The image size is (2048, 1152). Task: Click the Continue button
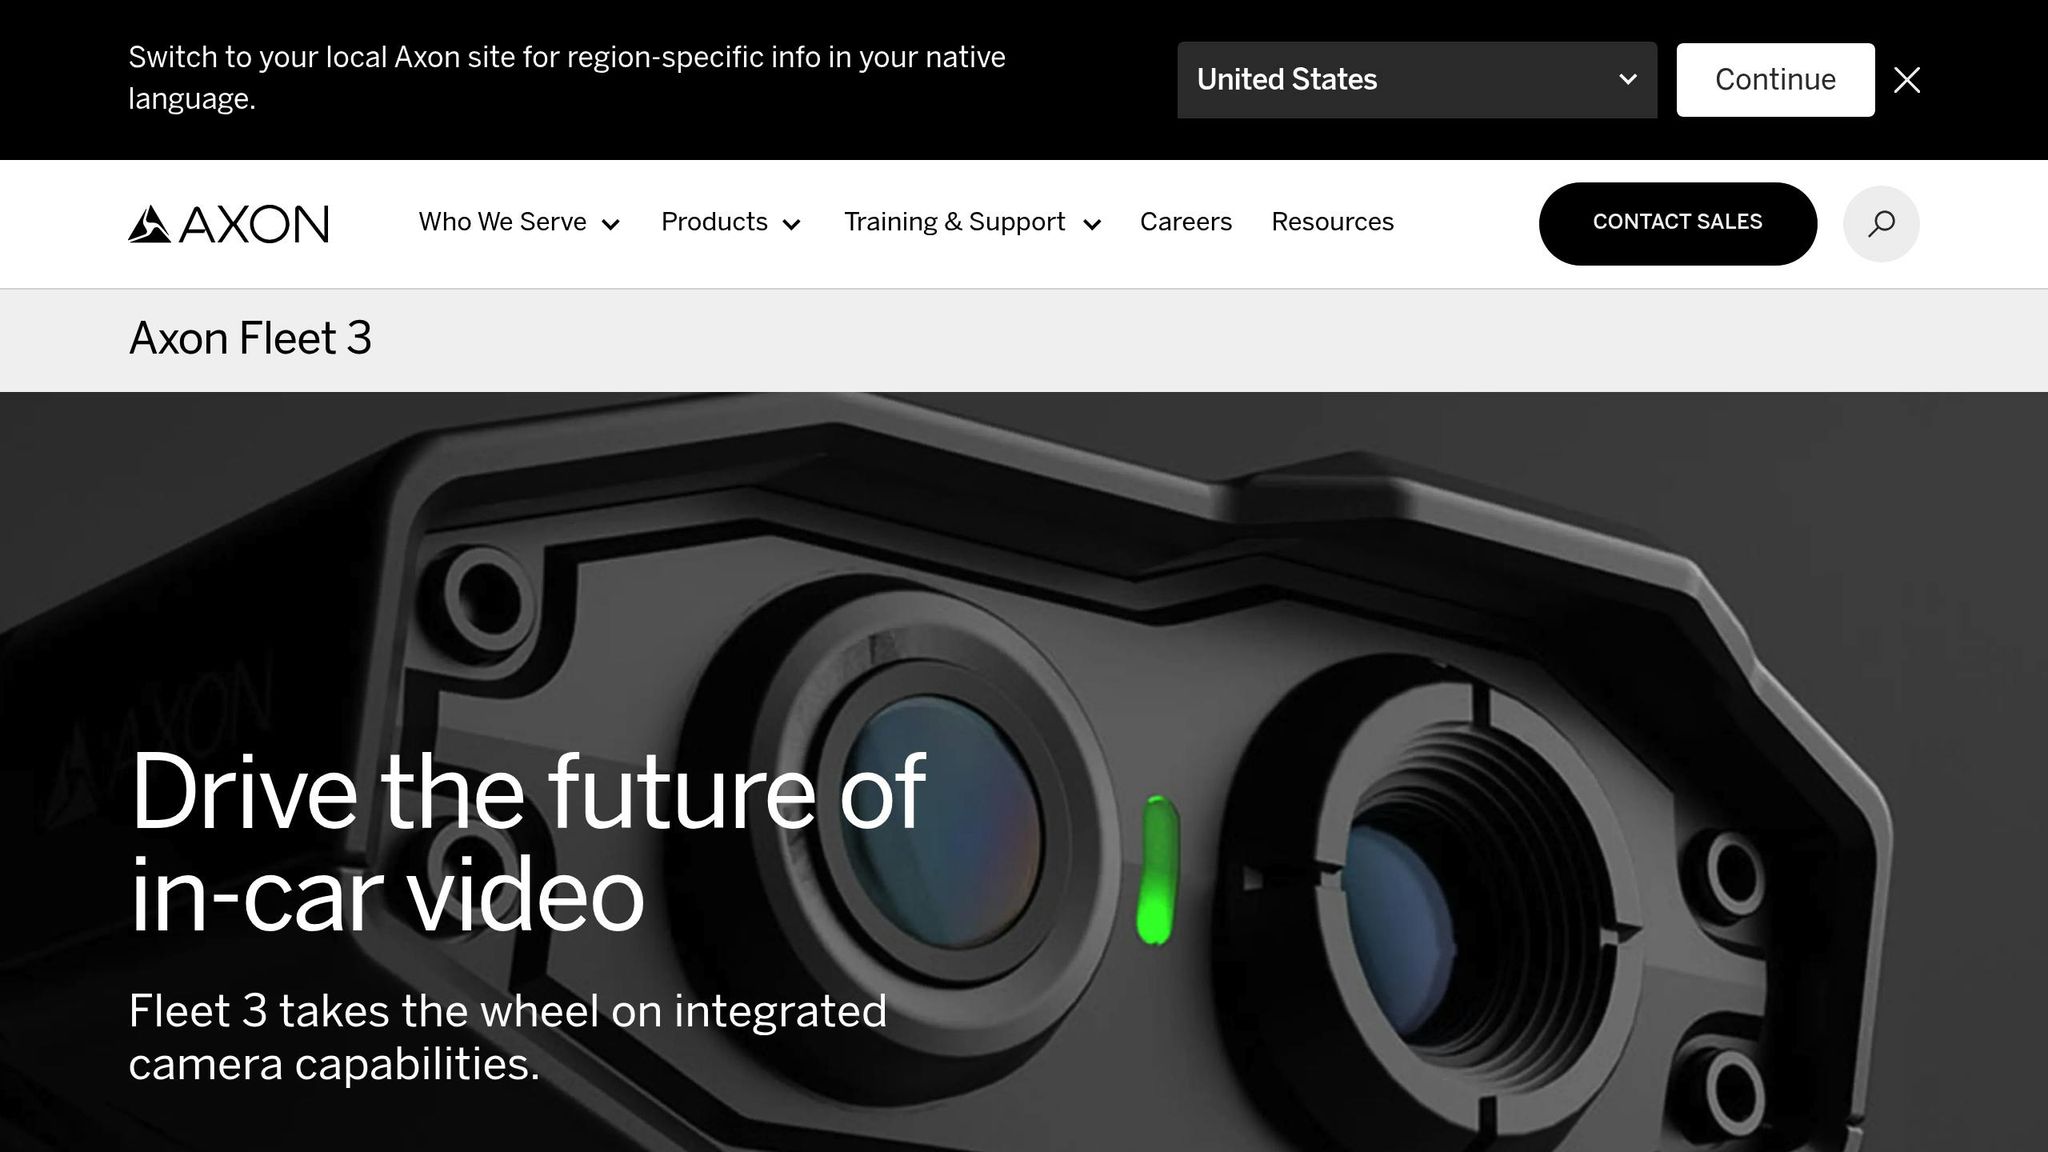pyautogui.click(x=1775, y=80)
